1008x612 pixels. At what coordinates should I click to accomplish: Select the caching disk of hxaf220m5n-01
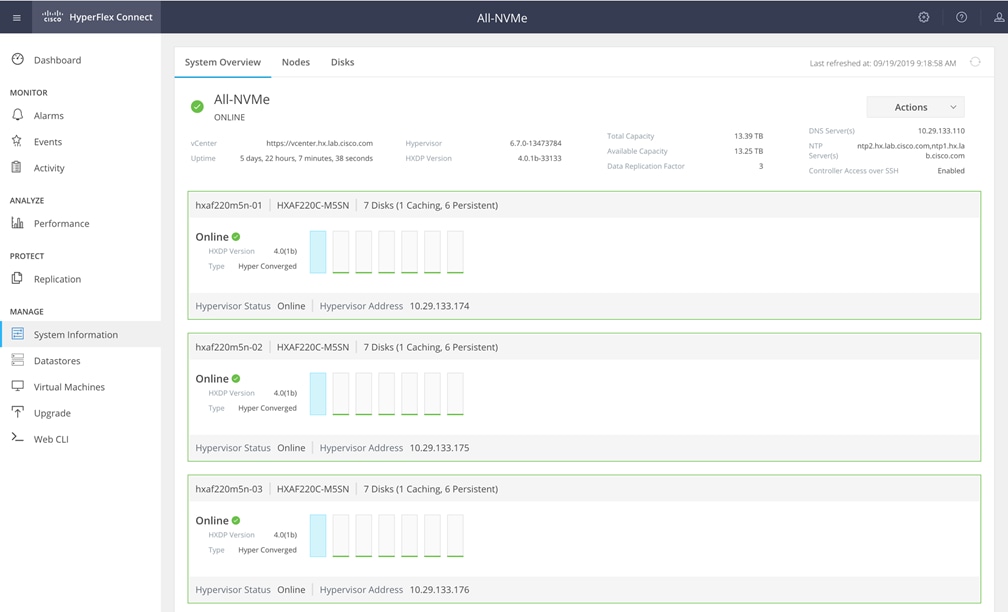318,252
